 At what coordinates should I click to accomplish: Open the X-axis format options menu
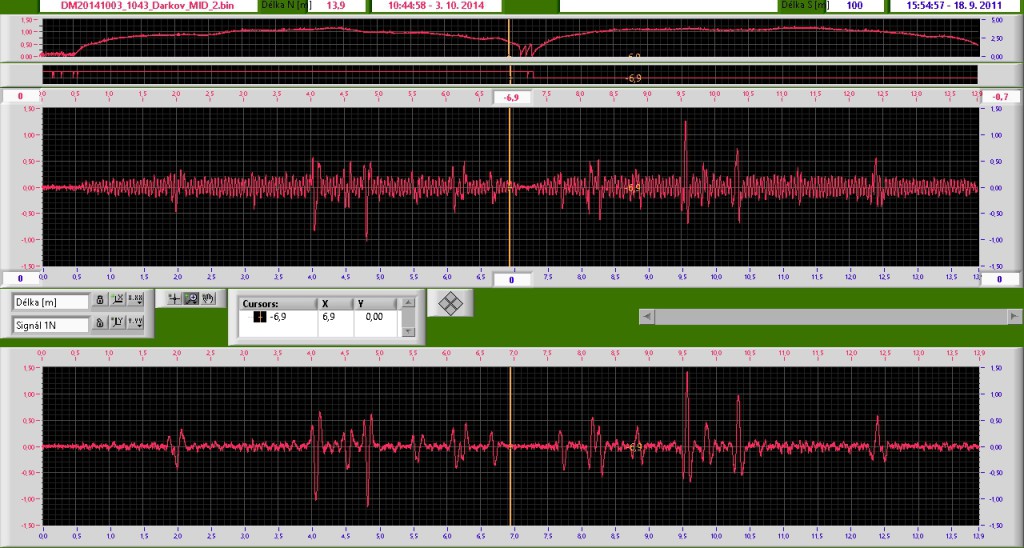(135, 300)
